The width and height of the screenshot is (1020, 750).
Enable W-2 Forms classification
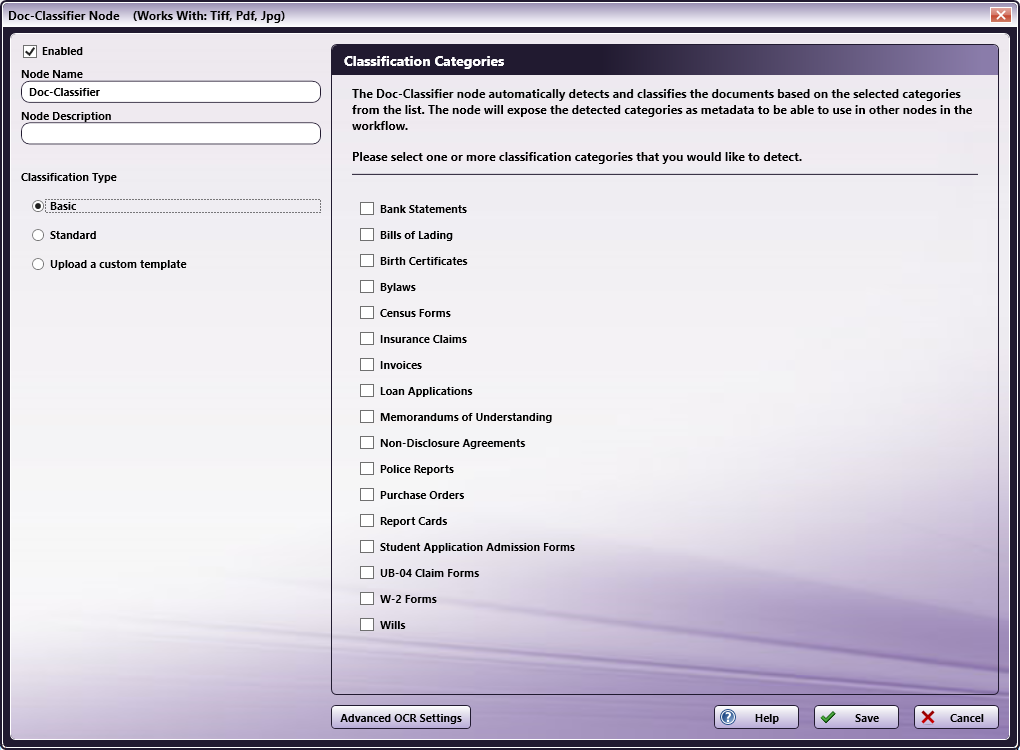[367, 599]
